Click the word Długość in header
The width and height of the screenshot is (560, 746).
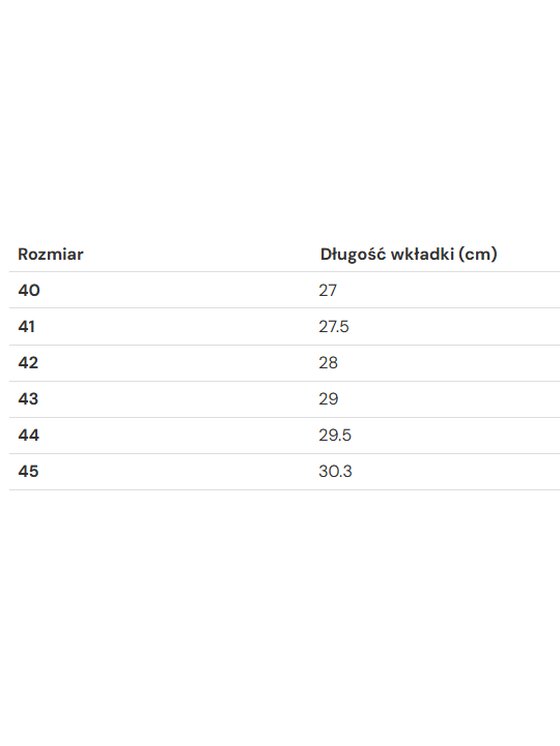click(x=353, y=255)
